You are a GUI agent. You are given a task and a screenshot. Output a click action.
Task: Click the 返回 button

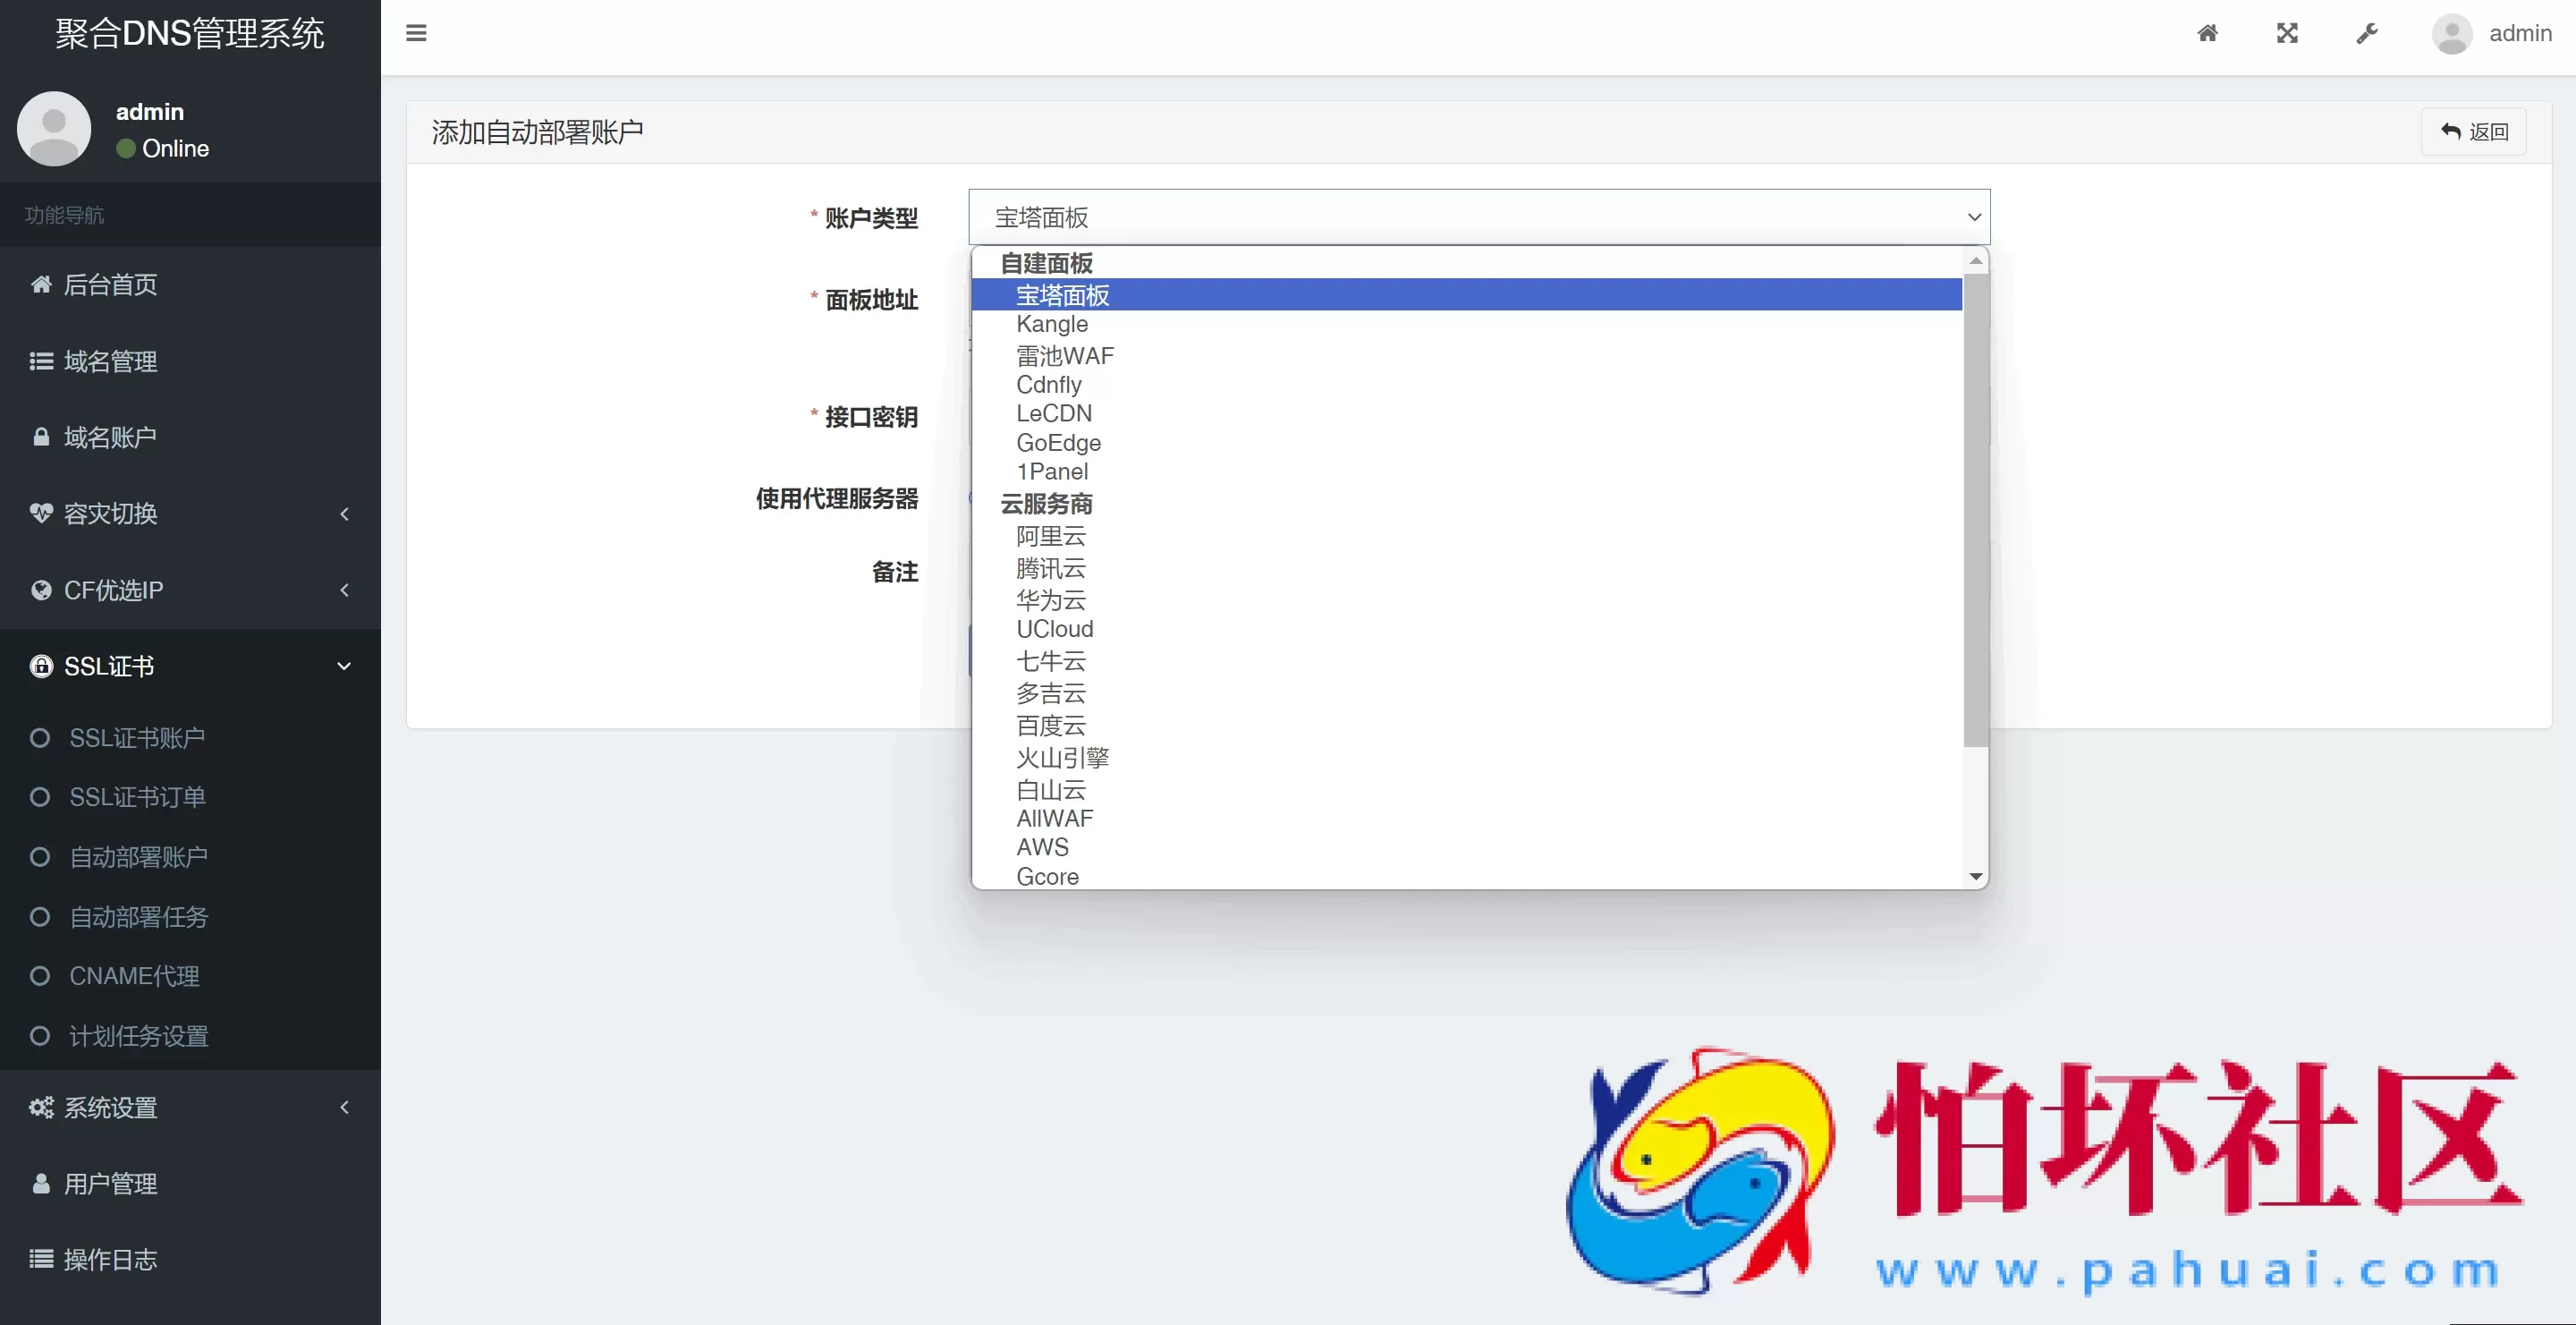tap(2474, 131)
